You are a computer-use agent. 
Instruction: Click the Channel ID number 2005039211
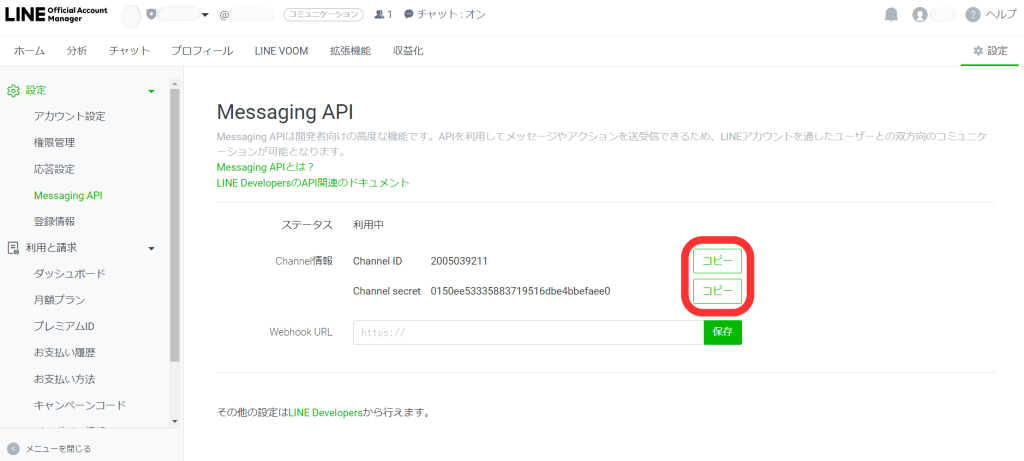[459, 261]
